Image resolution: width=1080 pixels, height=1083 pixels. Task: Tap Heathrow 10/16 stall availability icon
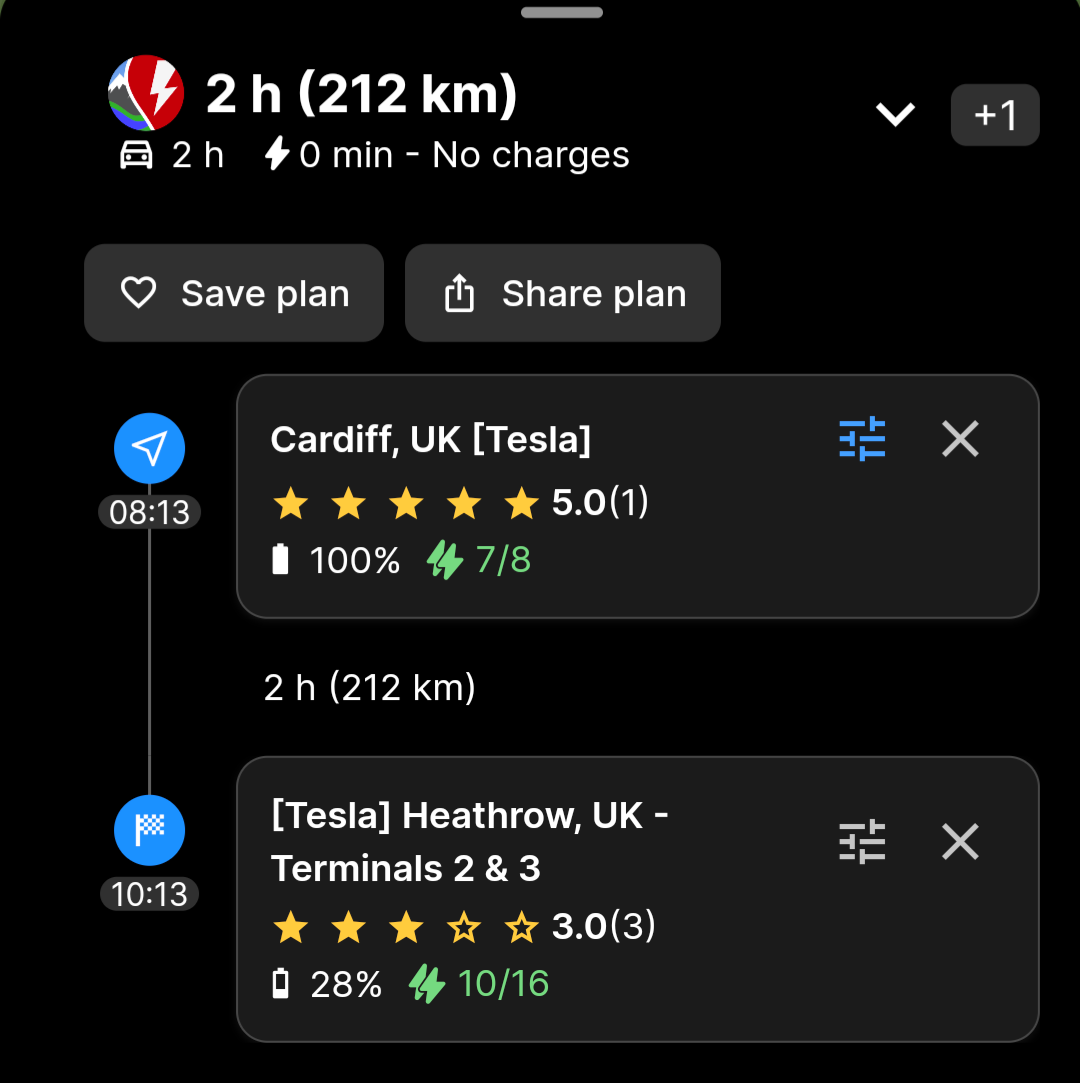[x=427, y=984]
